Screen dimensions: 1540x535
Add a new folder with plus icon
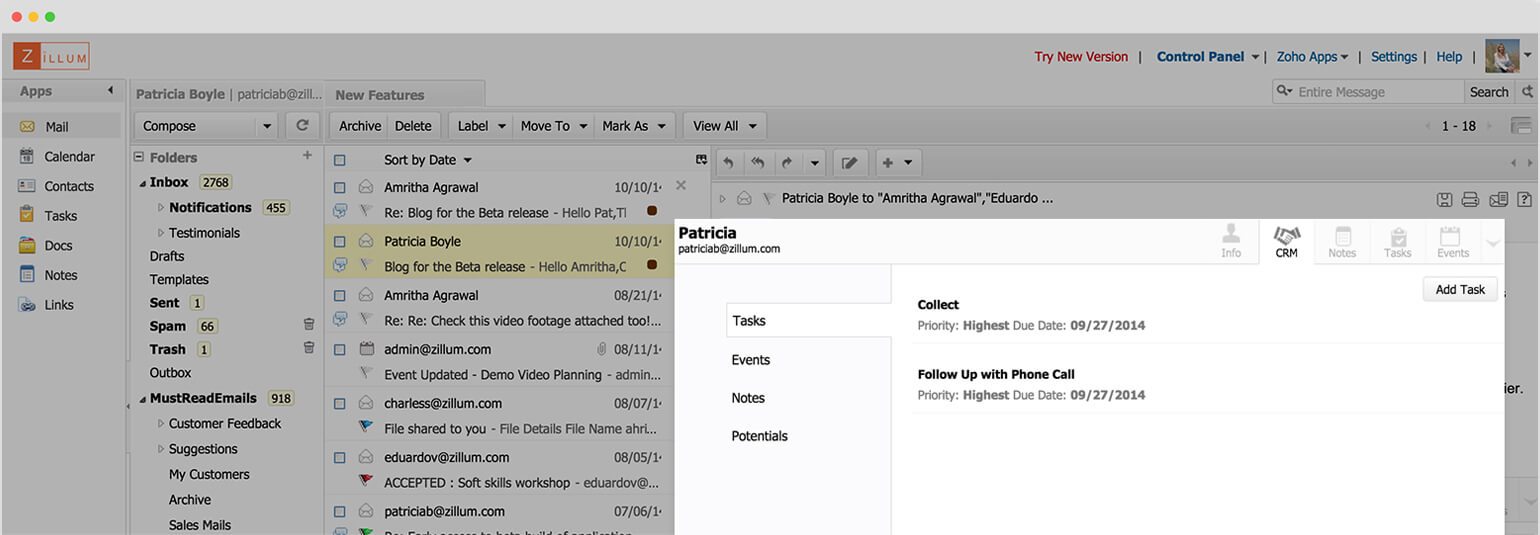308,156
